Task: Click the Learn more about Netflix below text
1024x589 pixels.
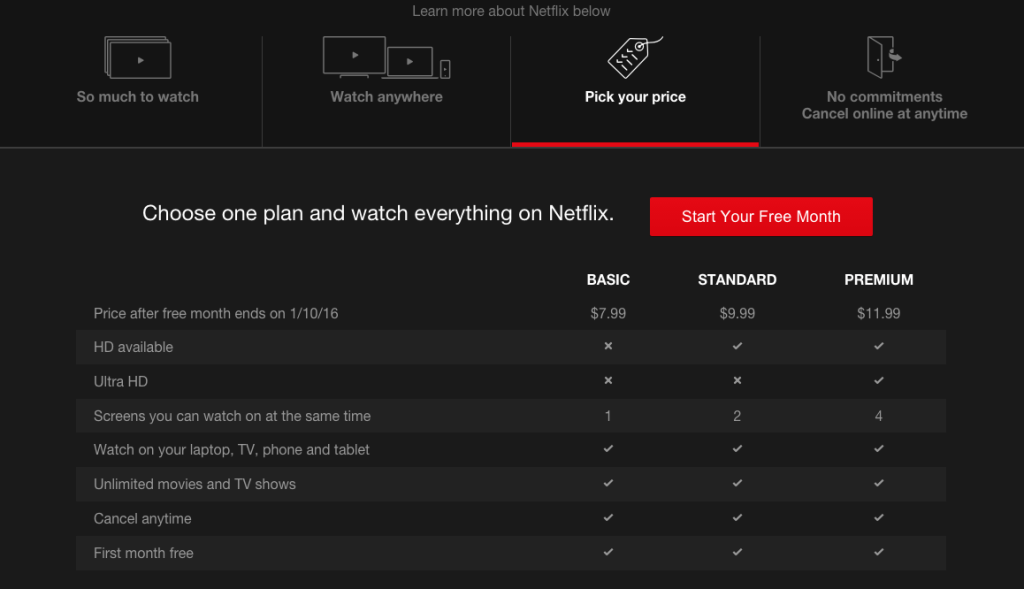Action: 511,11
